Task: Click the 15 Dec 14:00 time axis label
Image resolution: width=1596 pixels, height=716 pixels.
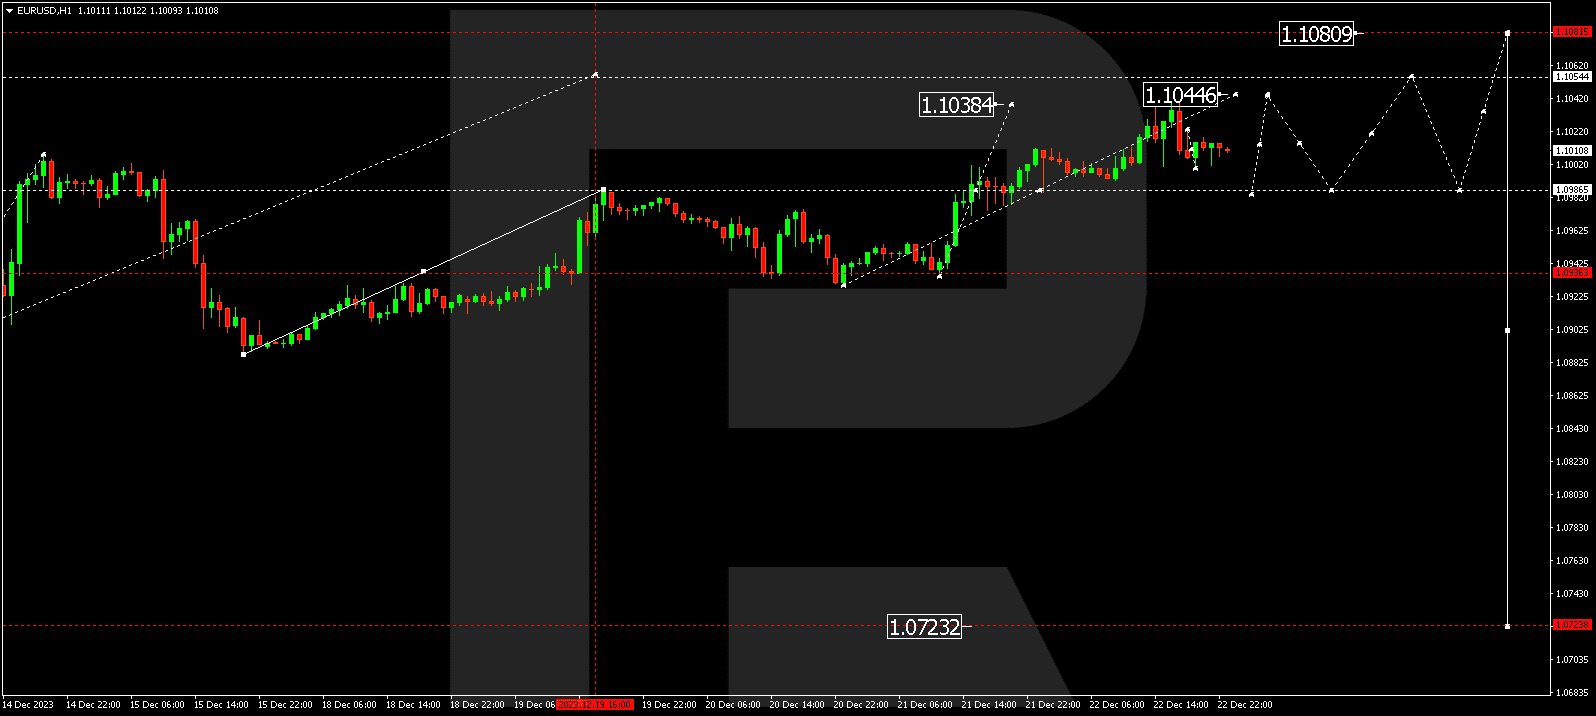Action: 221,705
